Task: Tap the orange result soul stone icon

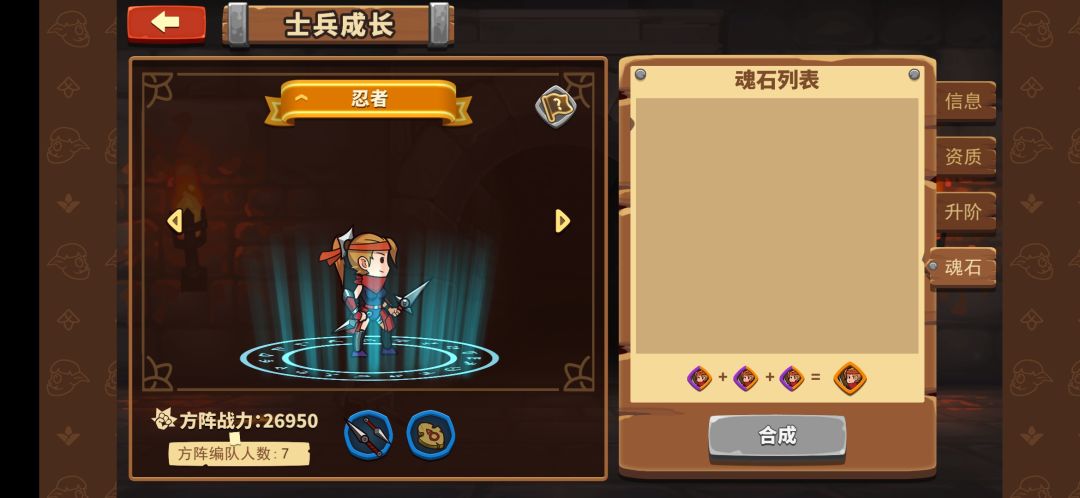Action: coord(850,378)
